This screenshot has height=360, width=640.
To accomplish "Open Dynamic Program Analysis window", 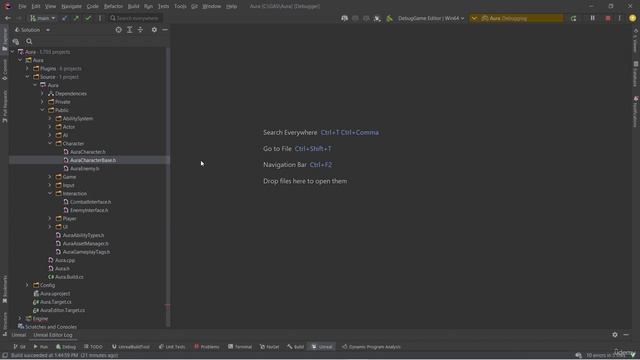I will 371,347.
